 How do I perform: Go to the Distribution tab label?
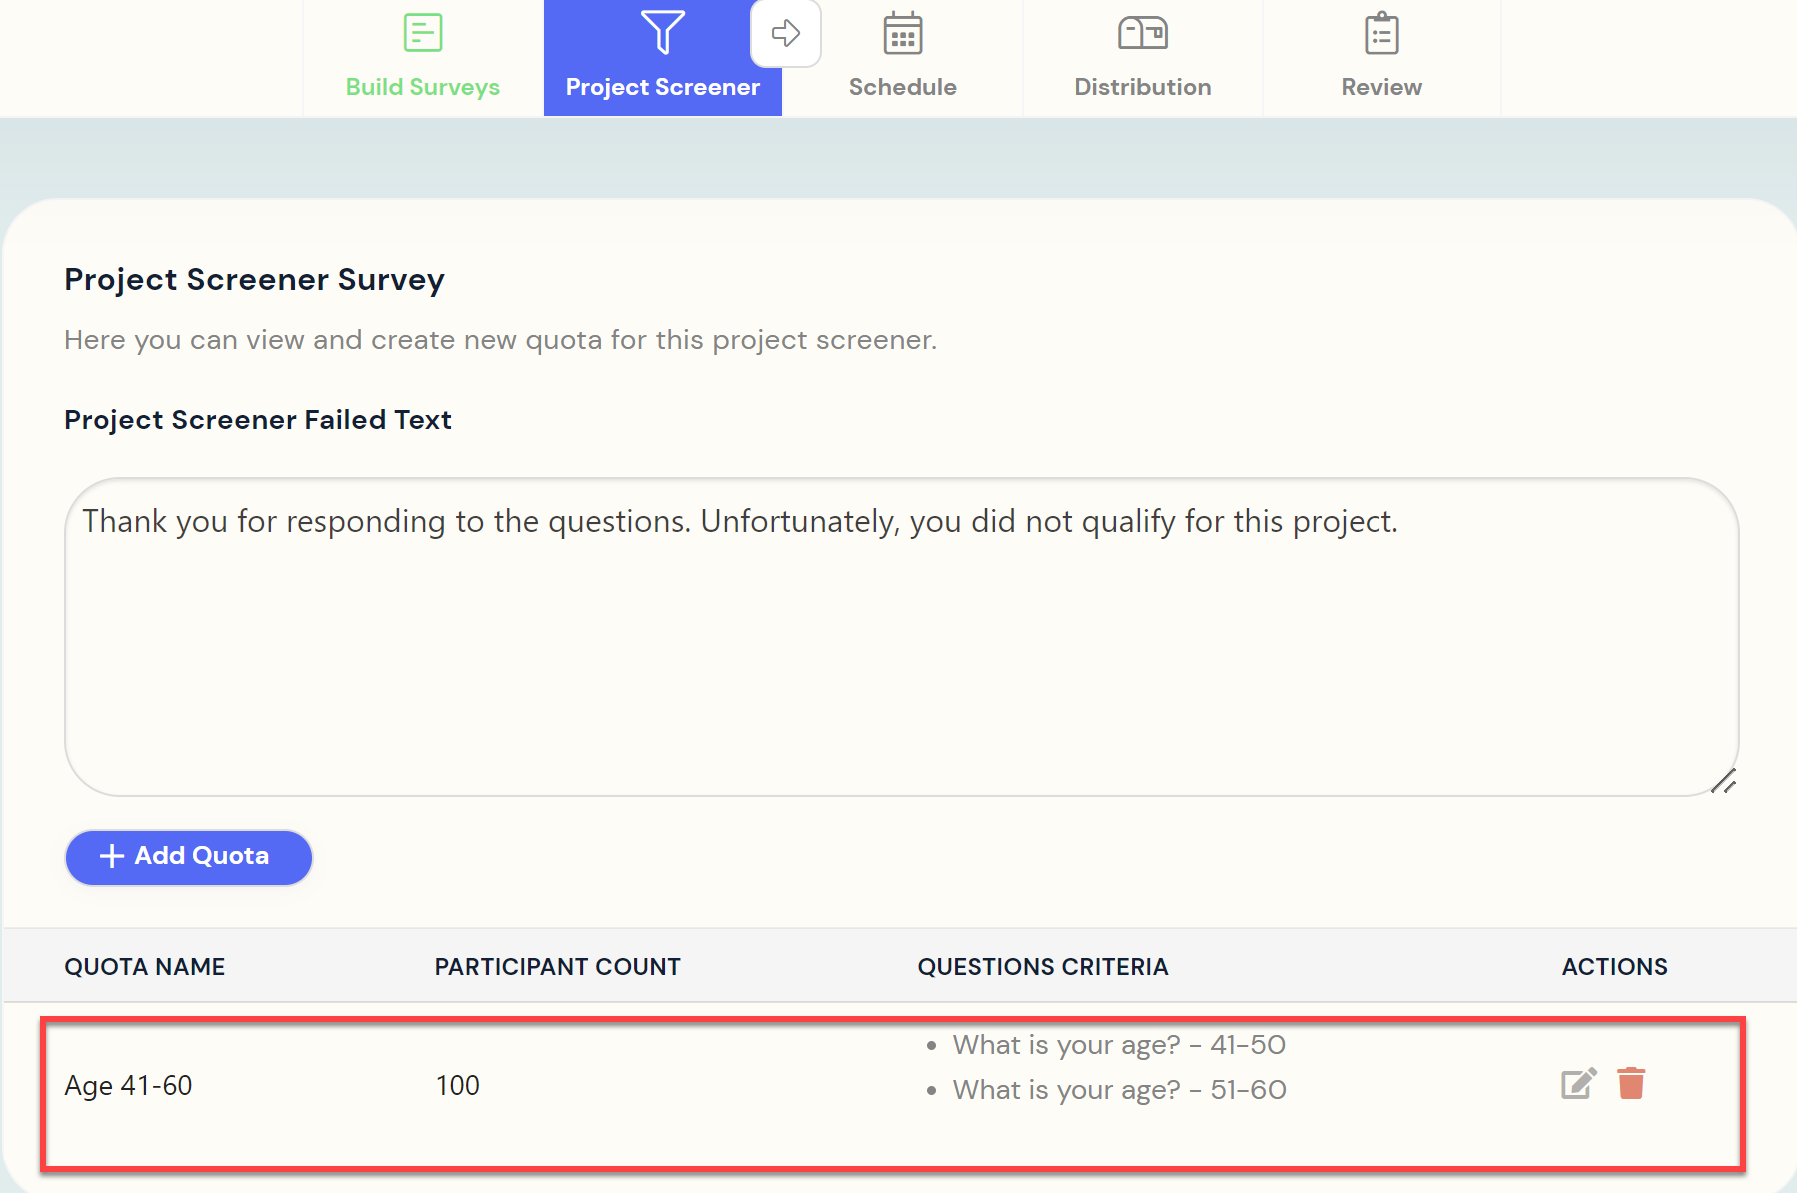pos(1142,87)
